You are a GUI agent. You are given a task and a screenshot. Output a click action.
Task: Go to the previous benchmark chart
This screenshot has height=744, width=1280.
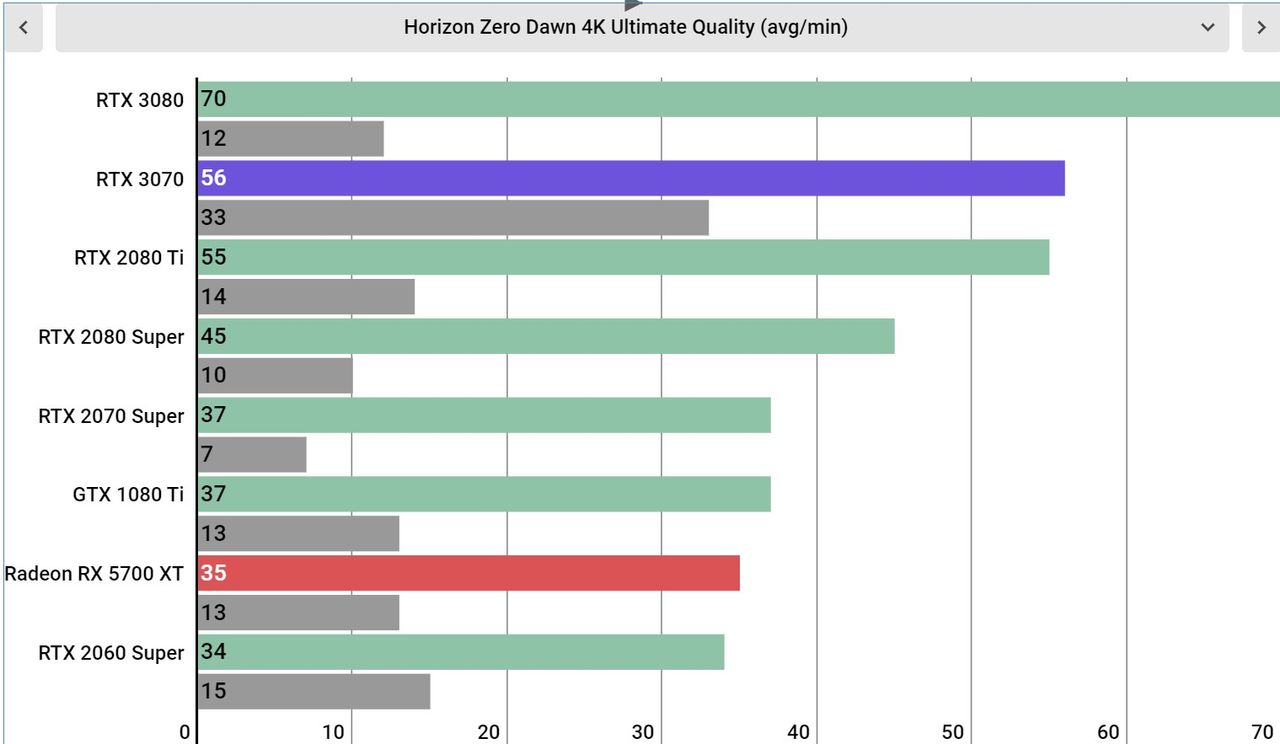tap(23, 28)
